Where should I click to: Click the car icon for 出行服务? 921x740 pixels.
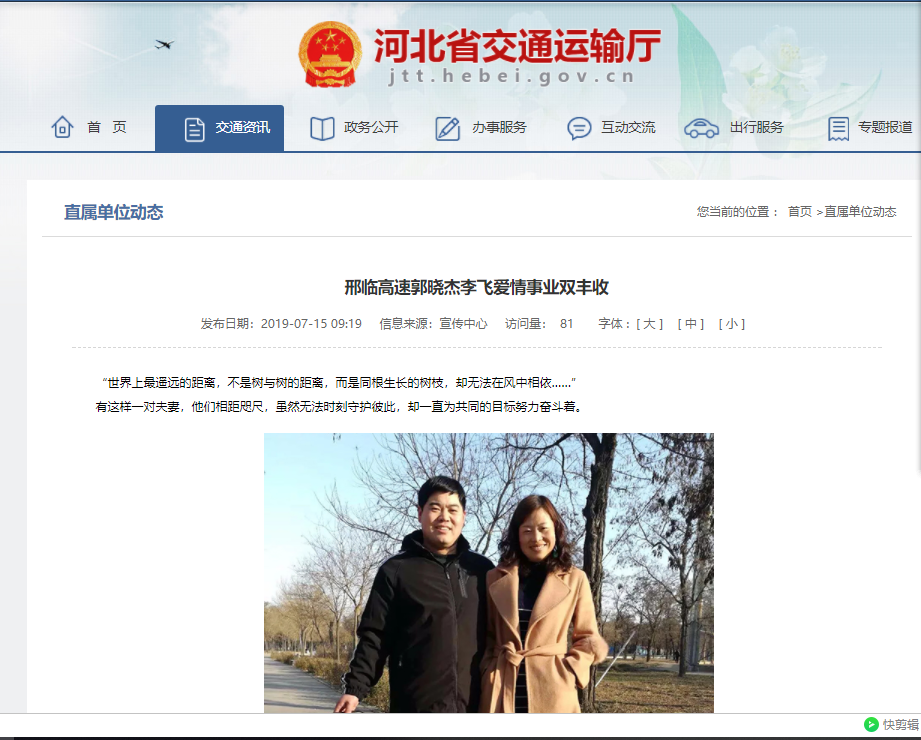(701, 128)
